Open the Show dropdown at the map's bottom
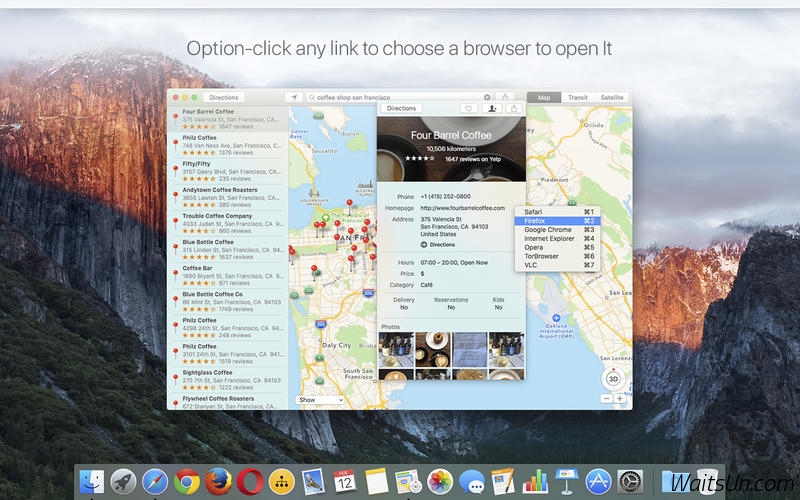Viewport: 800px width, 500px height. point(320,400)
